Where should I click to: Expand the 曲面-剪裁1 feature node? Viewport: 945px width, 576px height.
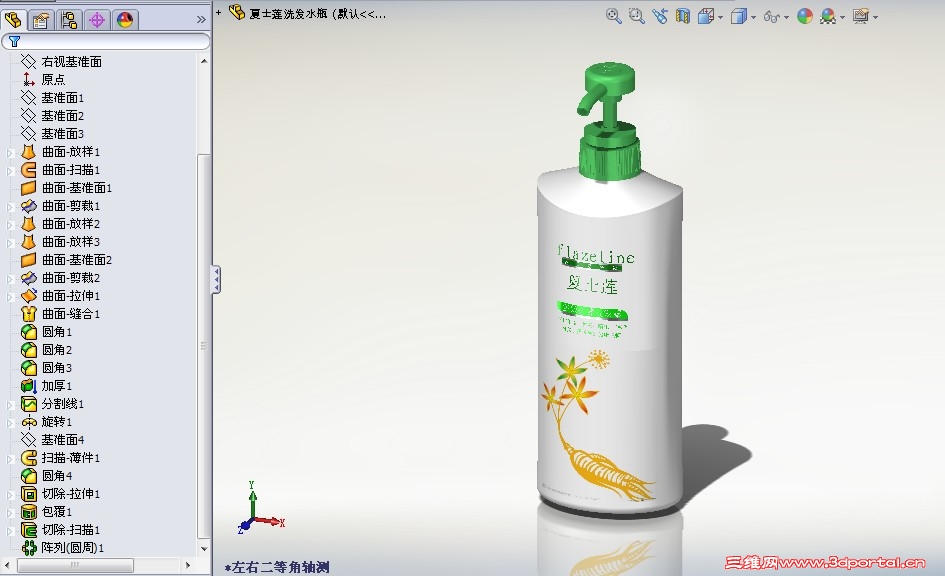tap(10, 207)
